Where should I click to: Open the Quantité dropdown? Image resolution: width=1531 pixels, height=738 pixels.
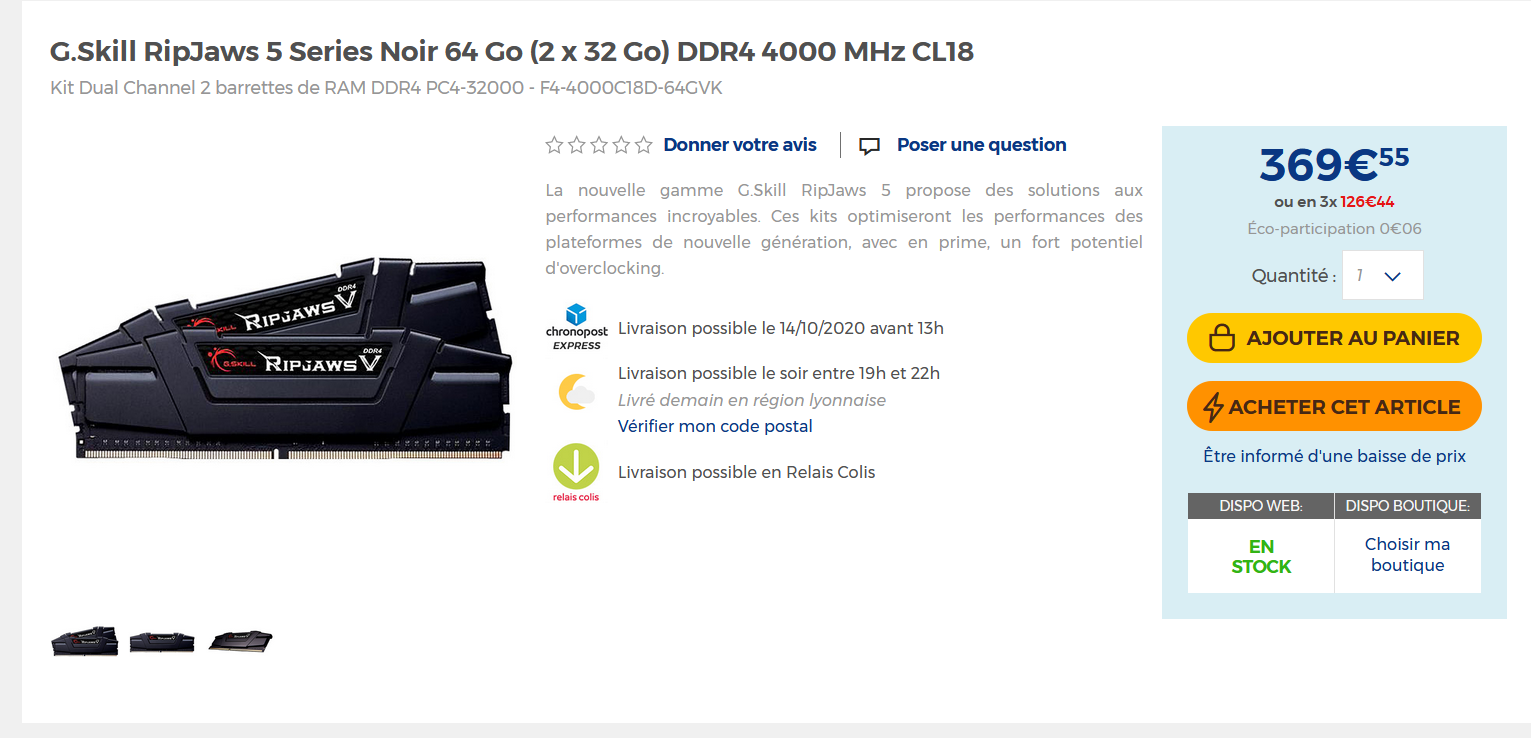coord(1382,275)
